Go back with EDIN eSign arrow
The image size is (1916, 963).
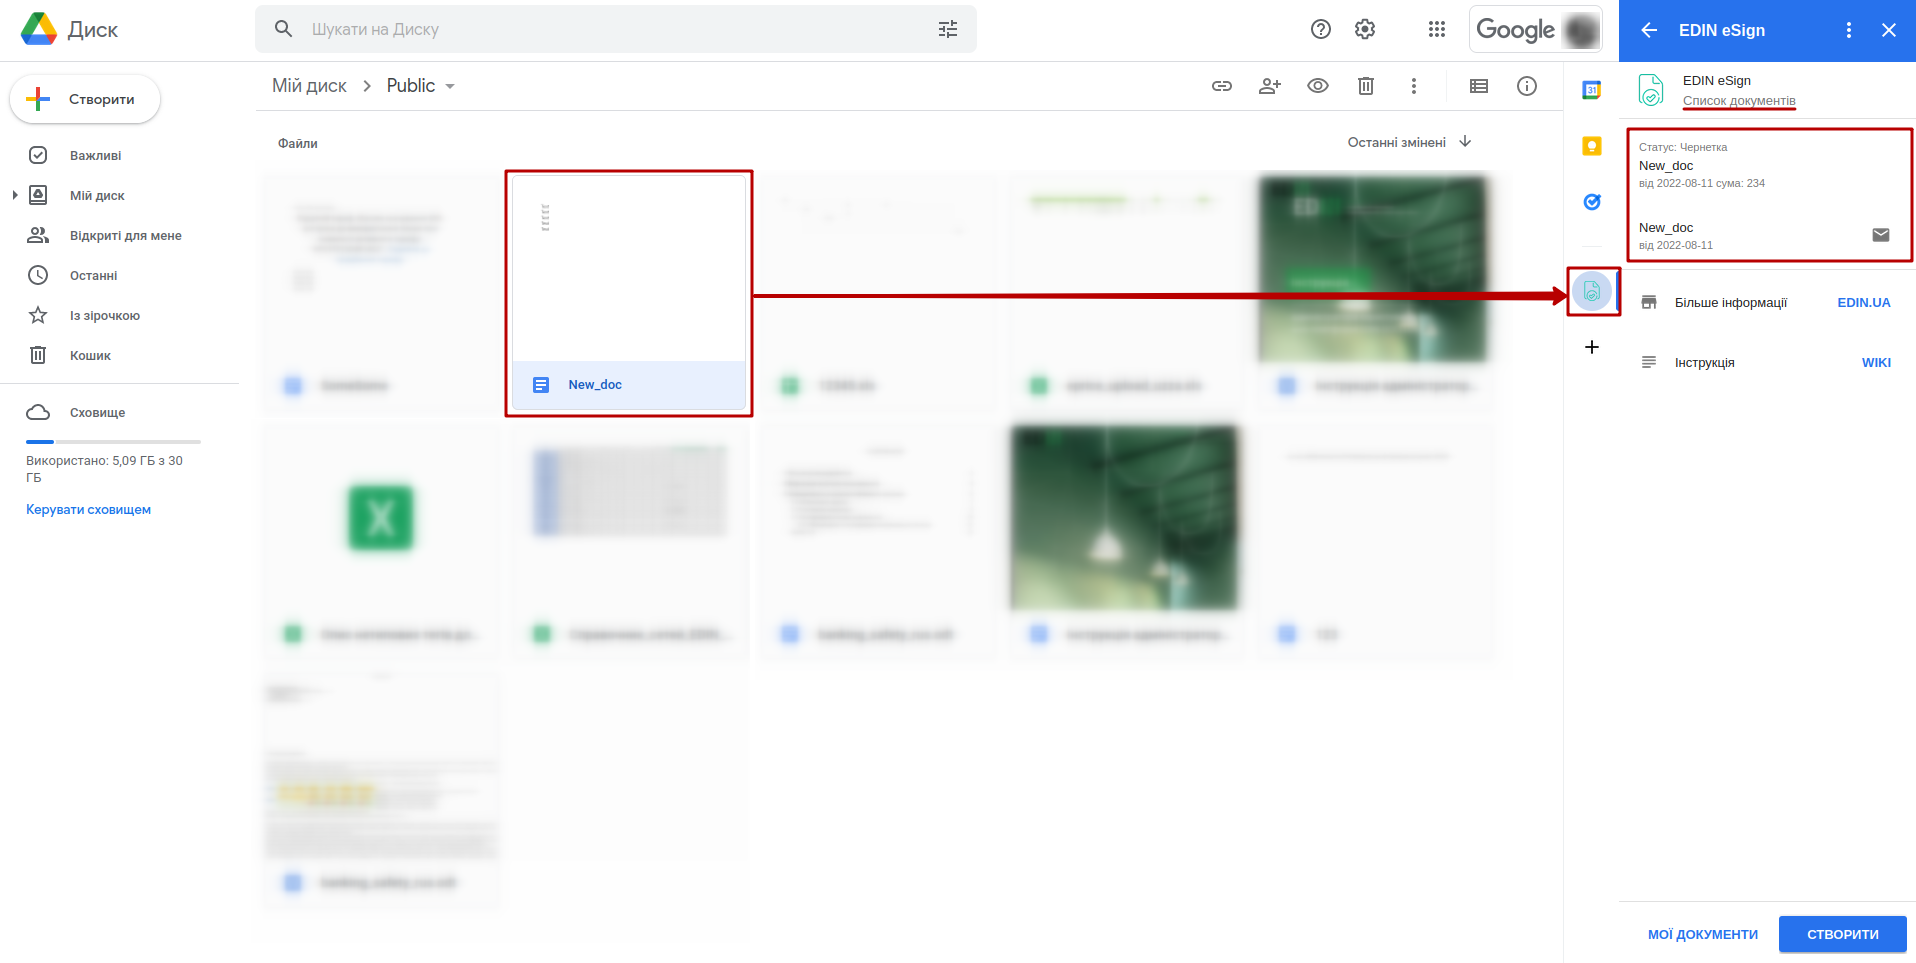pyautogui.click(x=1649, y=30)
